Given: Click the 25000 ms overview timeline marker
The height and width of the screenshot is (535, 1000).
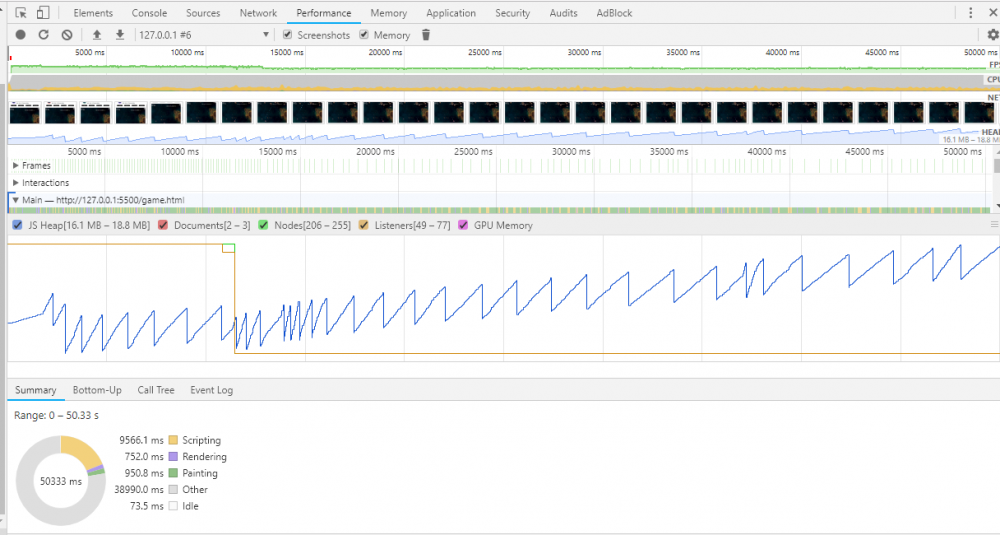Looking at the screenshot, I should pos(485,52).
